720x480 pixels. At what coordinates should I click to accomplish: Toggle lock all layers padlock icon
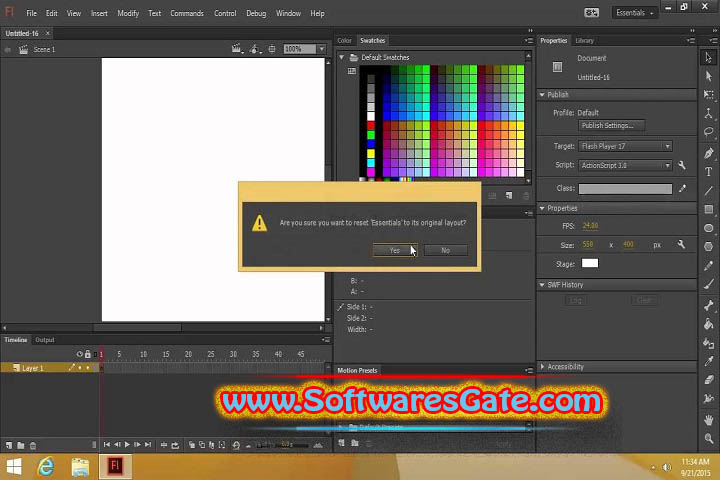point(88,354)
